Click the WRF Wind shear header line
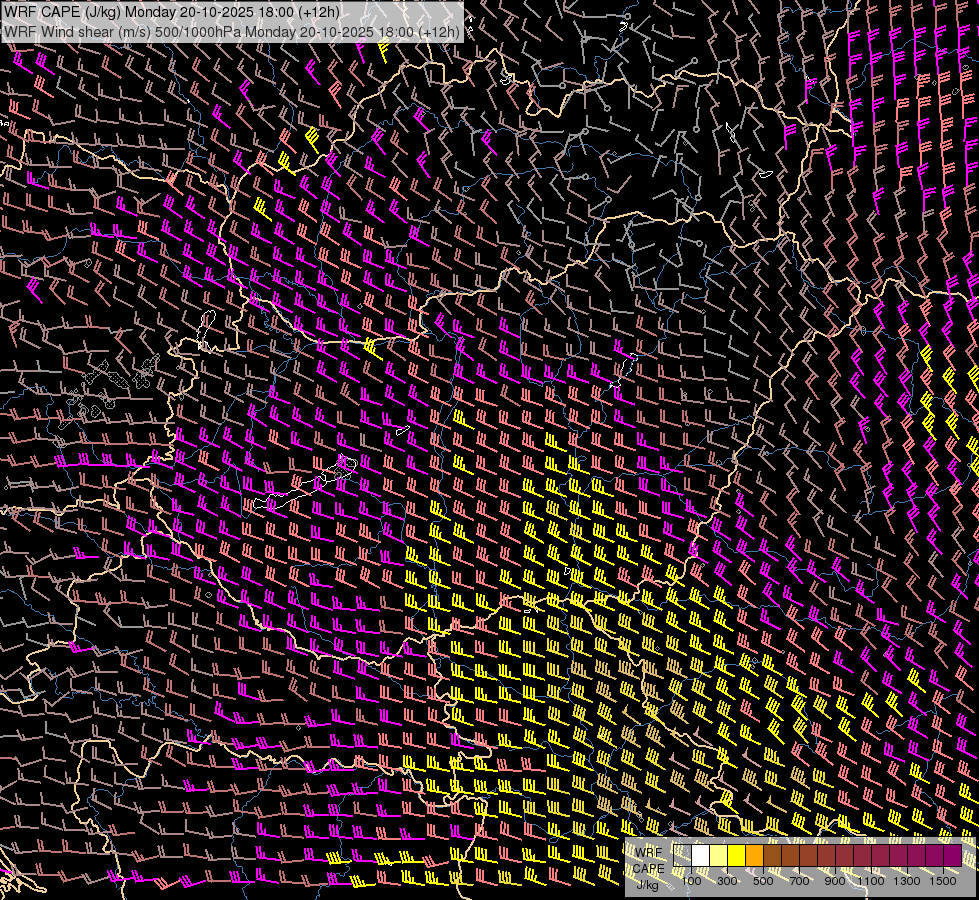Image resolution: width=979 pixels, height=900 pixels. (232, 31)
